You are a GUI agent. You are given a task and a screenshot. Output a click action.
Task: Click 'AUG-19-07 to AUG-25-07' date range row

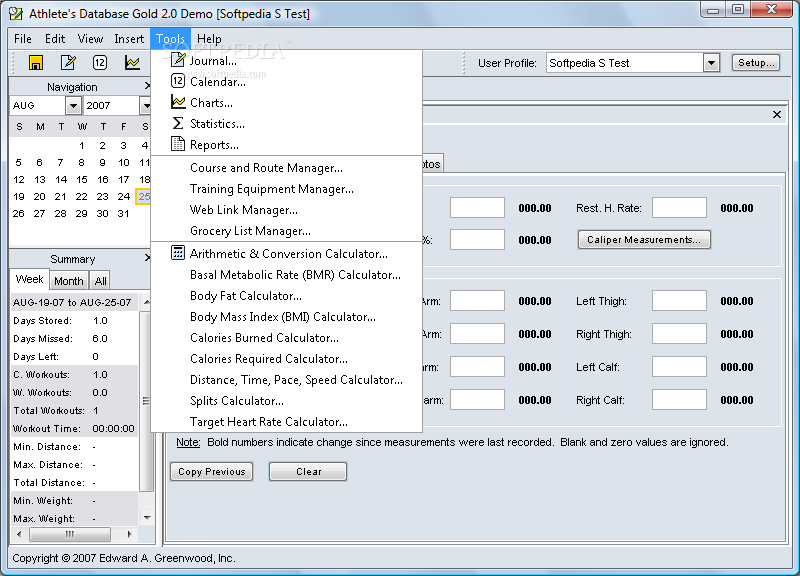tap(74, 302)
